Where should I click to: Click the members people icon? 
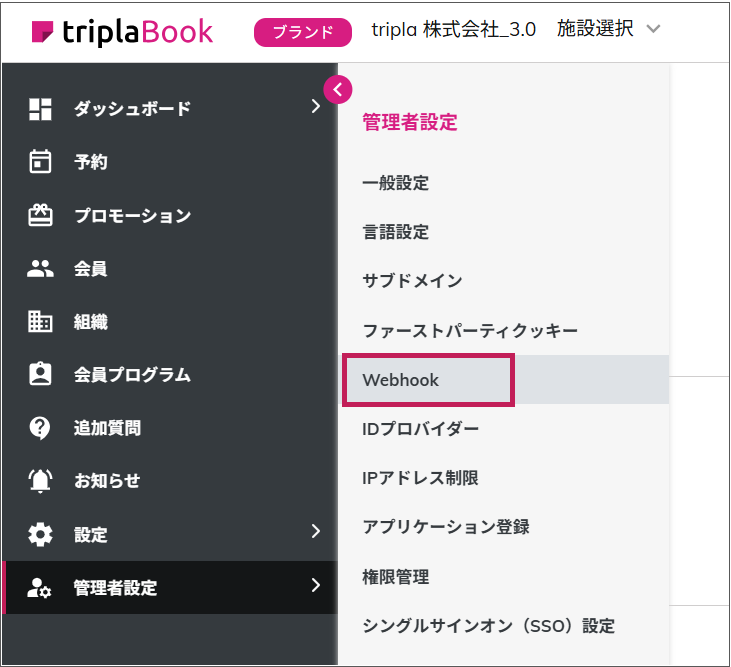(40, 268)
